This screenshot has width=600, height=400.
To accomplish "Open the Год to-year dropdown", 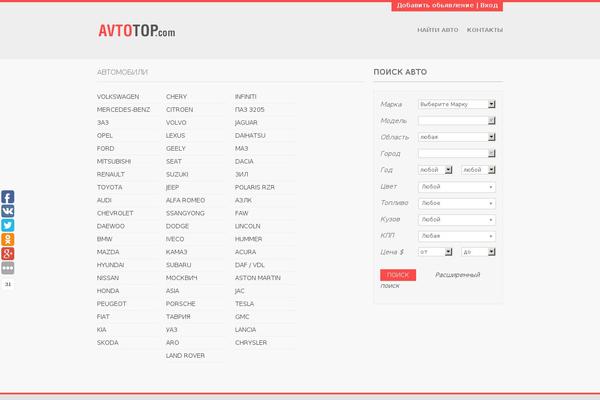I will click(479, 170).
